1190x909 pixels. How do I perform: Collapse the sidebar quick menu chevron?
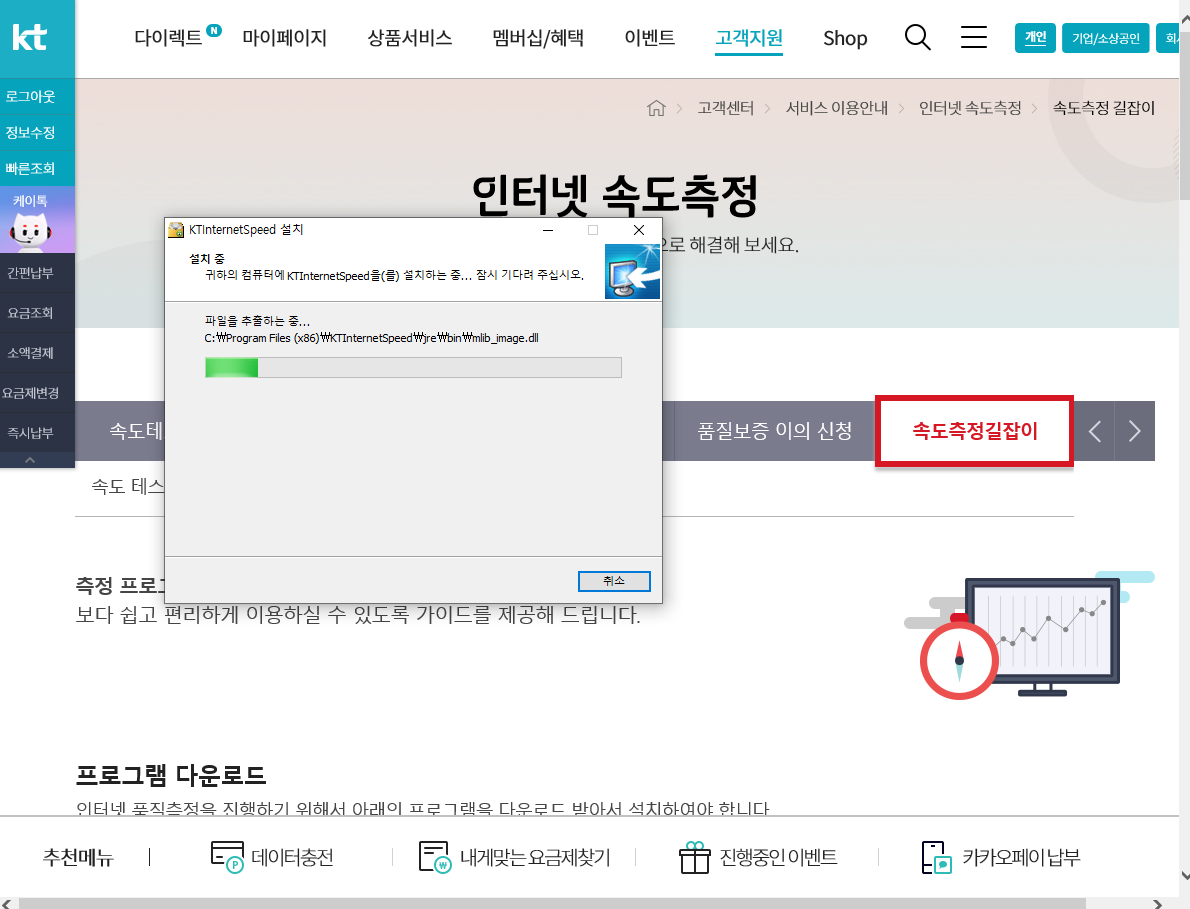point(30,460)
